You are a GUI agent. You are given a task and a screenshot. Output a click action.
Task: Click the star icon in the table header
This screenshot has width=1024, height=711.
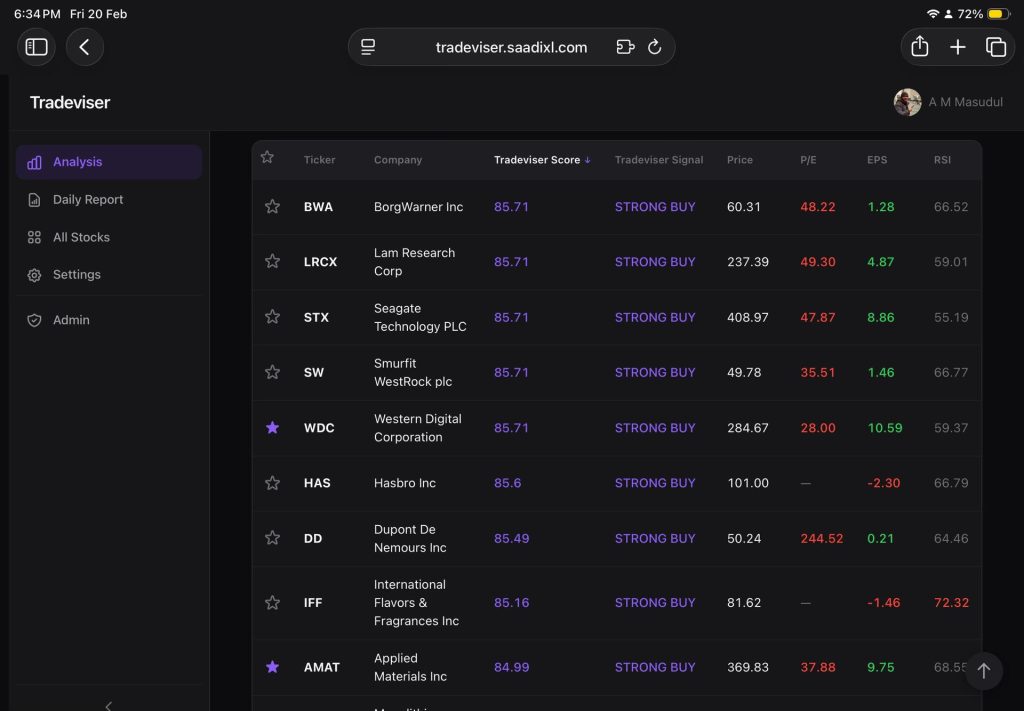click(x=267, y=157)
